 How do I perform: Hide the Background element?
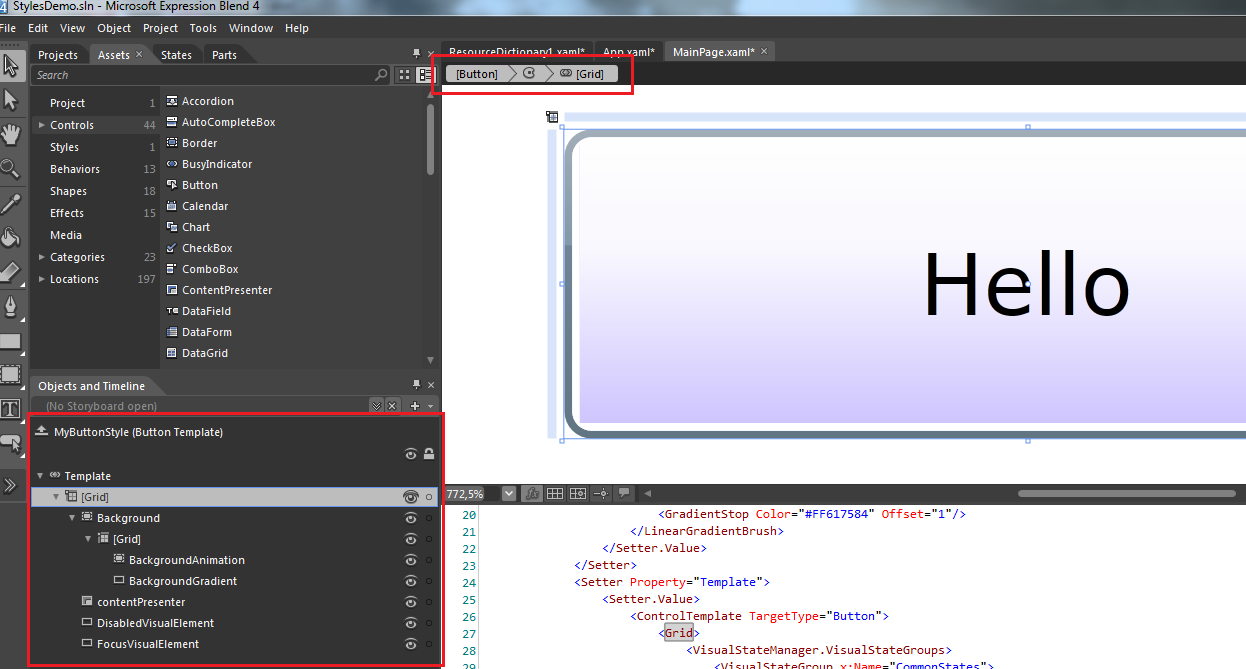coord(410,518)
